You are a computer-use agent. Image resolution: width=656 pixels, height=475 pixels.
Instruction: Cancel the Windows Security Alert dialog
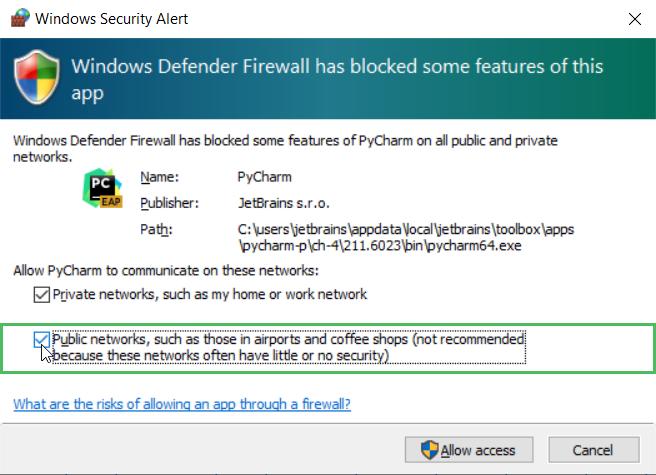tap(593, 450)
